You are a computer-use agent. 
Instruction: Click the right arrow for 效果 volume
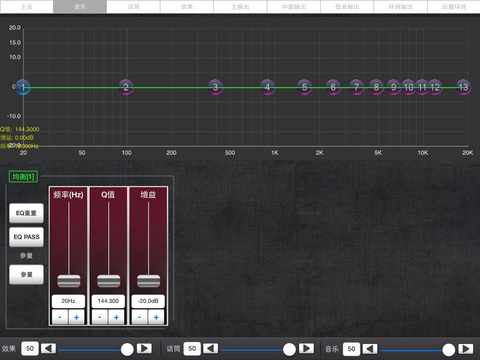click(144, 349)
